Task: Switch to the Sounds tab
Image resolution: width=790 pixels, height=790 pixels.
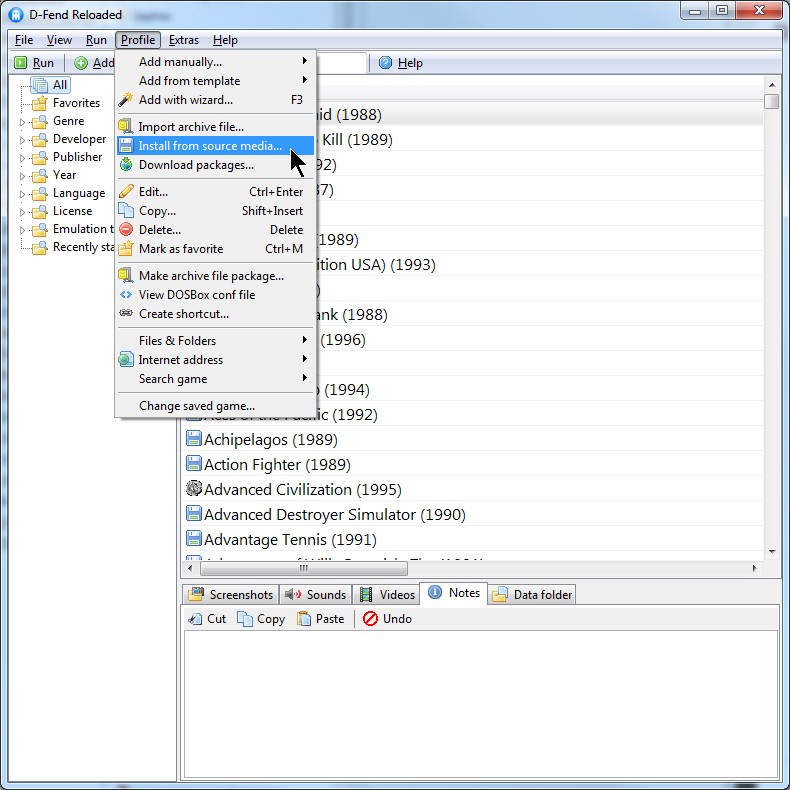Action: (x=315, y=595)
